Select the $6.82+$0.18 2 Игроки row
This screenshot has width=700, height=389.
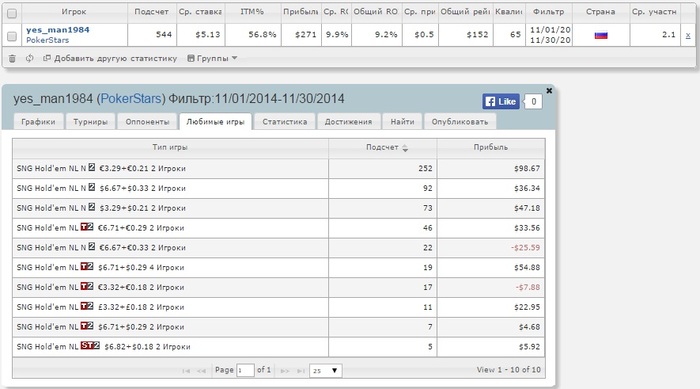(279, 347)
